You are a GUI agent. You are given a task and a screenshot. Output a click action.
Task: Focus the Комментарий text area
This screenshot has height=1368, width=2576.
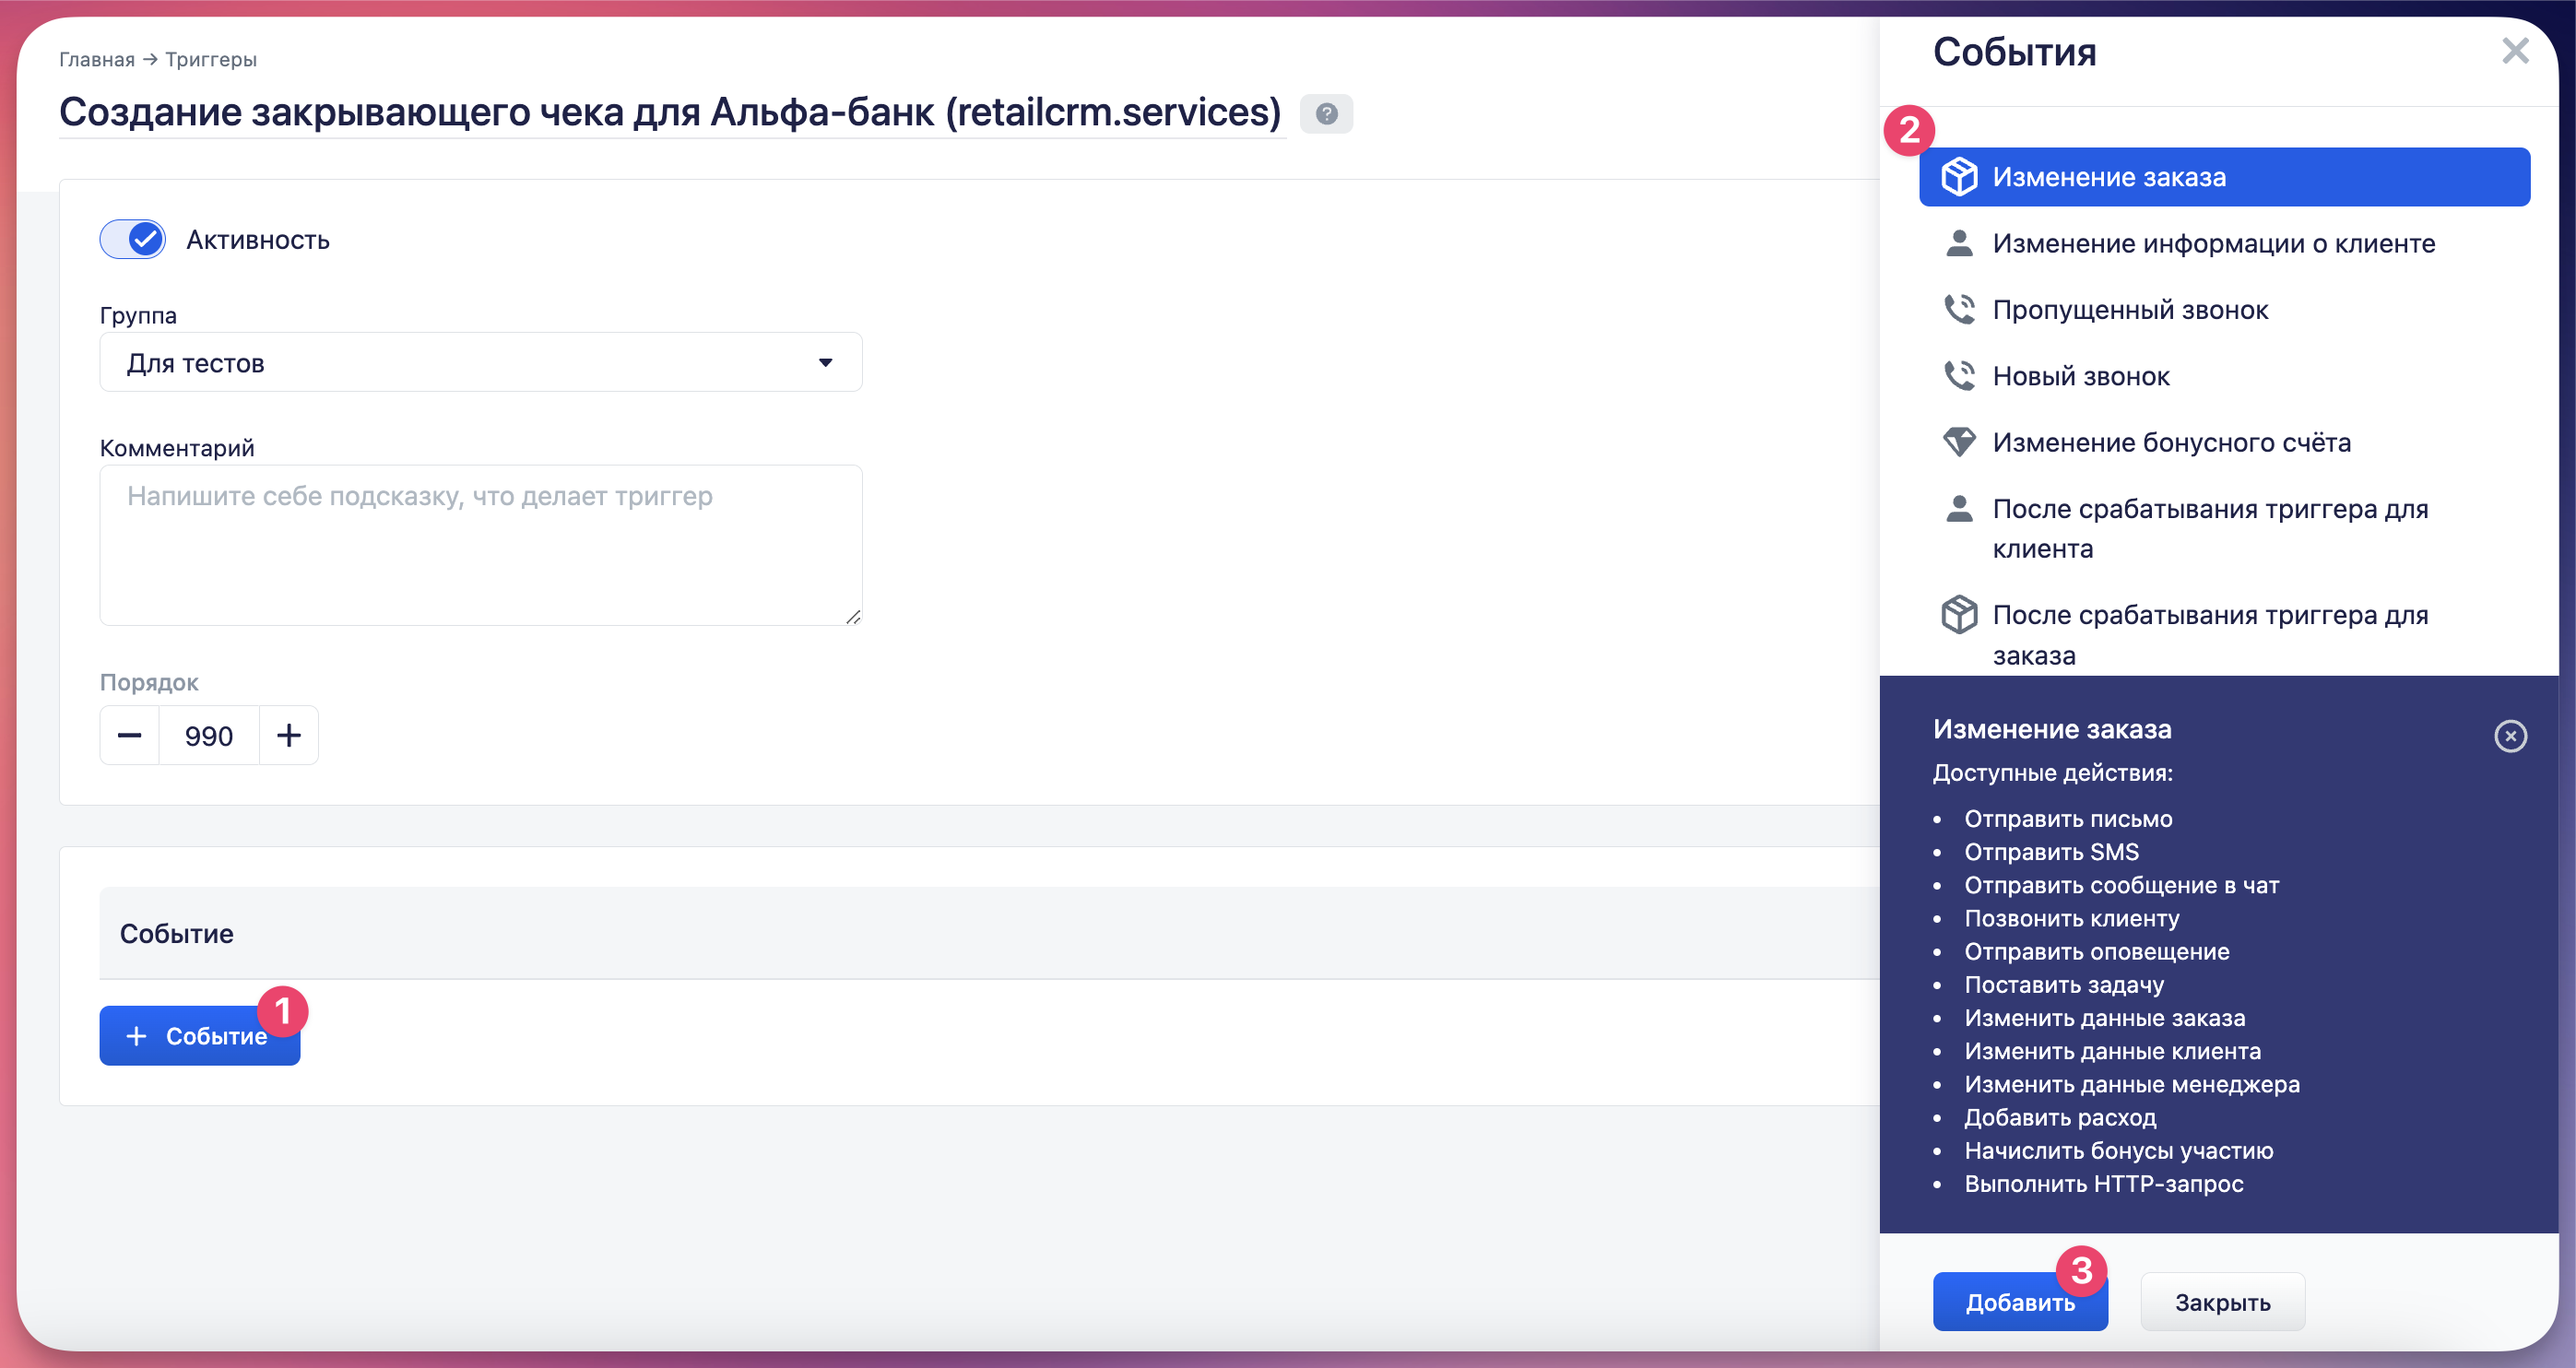click(480, 545)
